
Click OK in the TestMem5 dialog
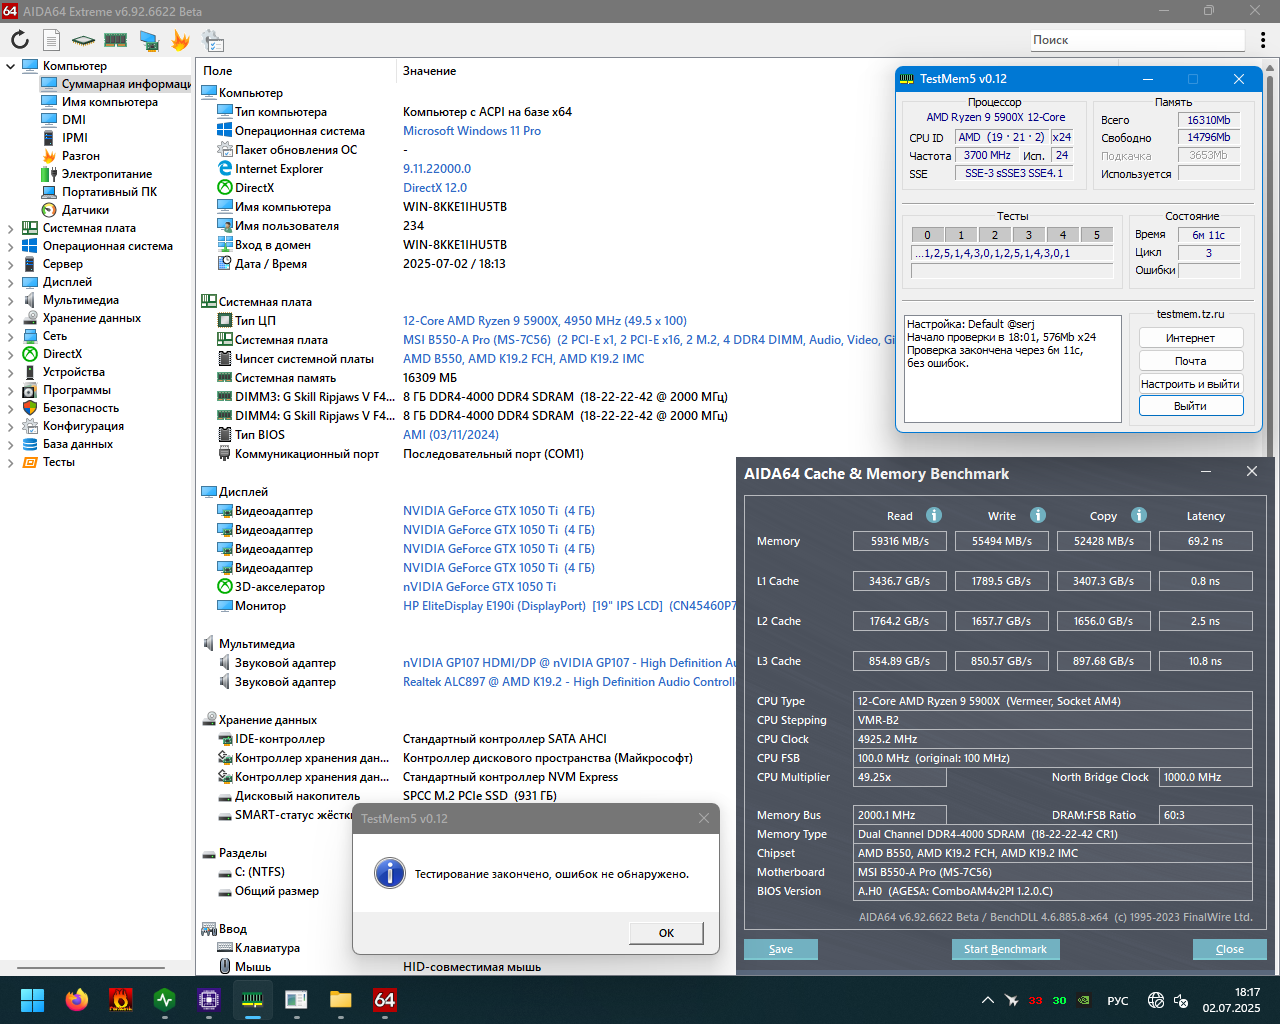pos(666,933)
